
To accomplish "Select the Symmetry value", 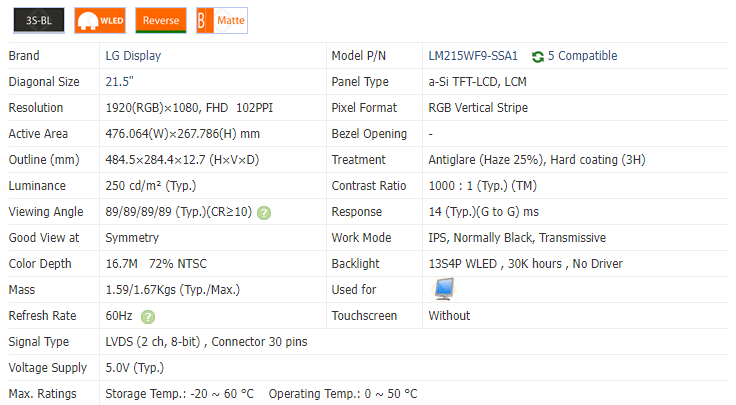I will point(132,238).
